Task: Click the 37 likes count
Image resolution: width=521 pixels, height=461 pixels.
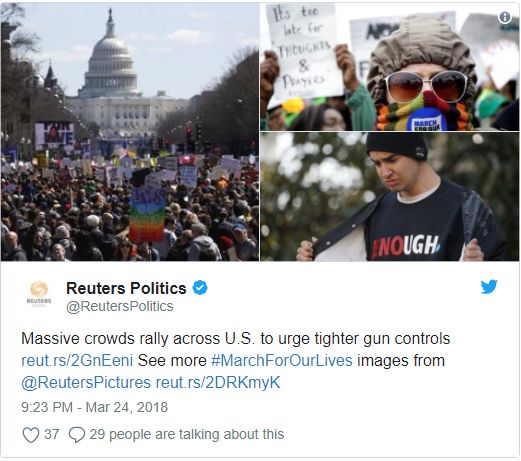Action: pyautogui.click(x=52, y=434)
